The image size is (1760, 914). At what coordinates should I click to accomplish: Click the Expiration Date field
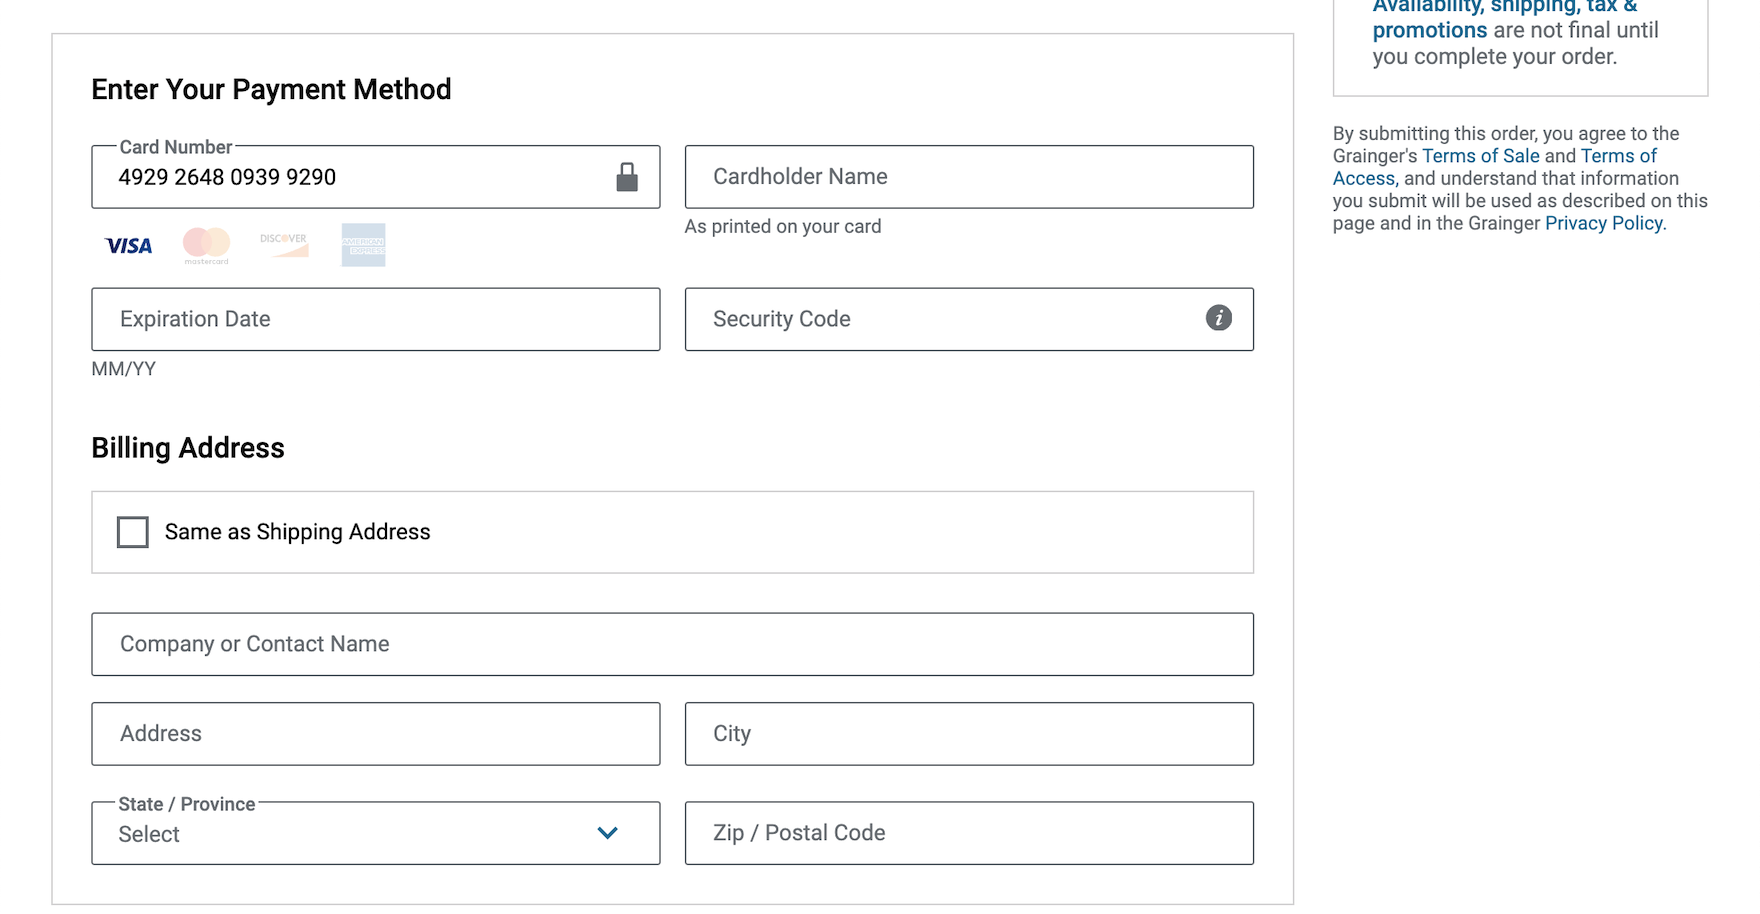pos(375,319)
